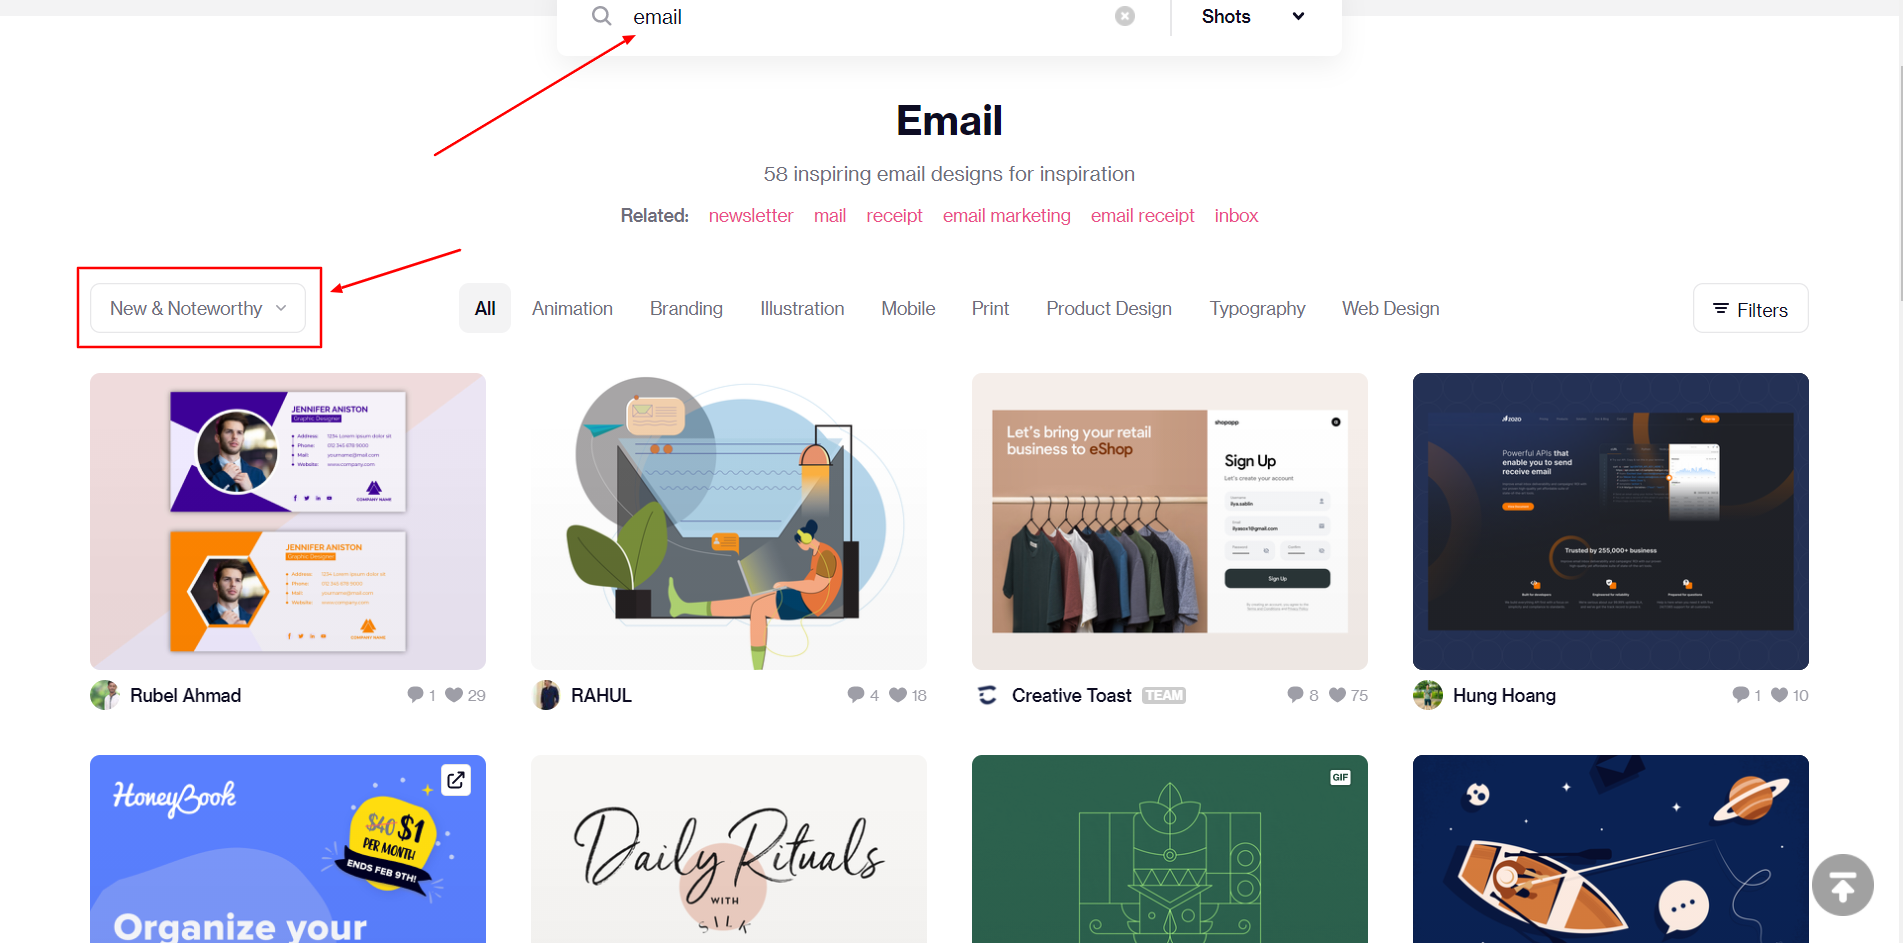The image size is (1903, 943).
Task: Click the scroll-to-top arrow button
Action: [x=1843, y=885]
